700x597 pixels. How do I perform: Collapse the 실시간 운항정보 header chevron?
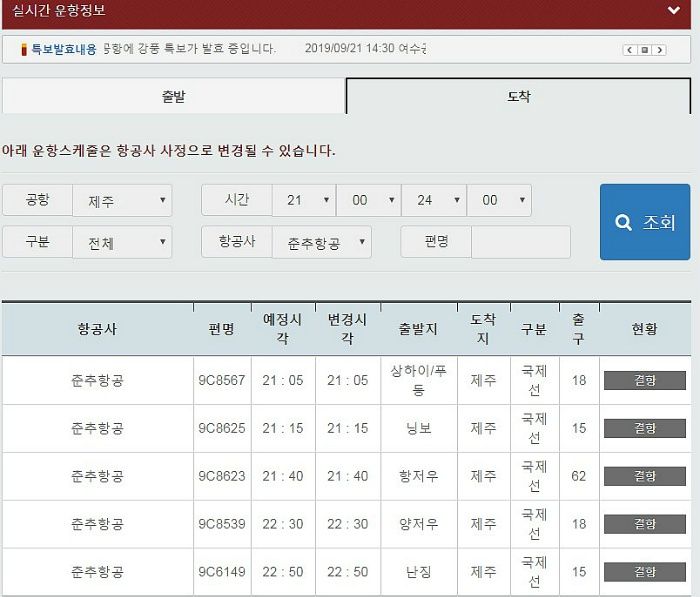(674, 10)
